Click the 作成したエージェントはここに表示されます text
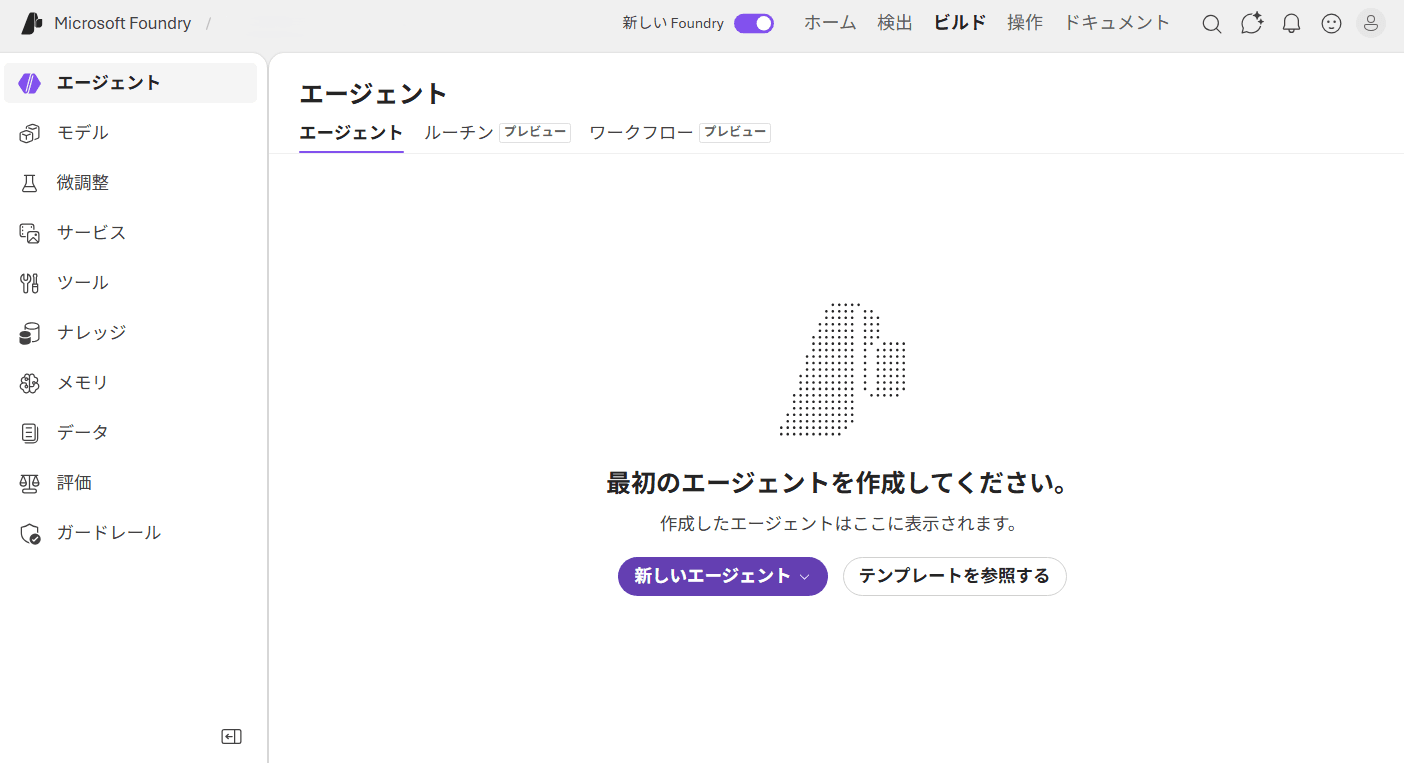The image size is (1404, 763). point(838,524)
